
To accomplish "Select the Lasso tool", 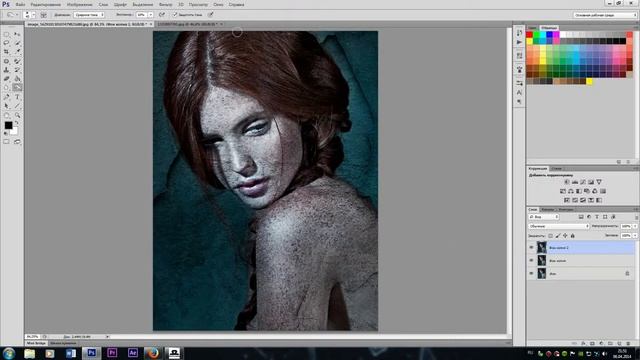I will [x=7, y=43].
